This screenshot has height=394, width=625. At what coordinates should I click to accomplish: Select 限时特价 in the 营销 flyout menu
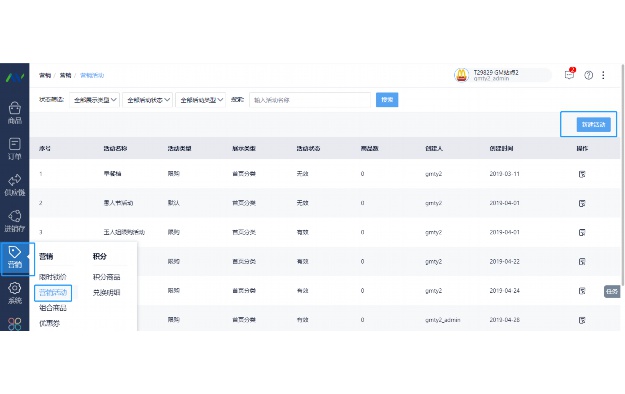(53, 277)
